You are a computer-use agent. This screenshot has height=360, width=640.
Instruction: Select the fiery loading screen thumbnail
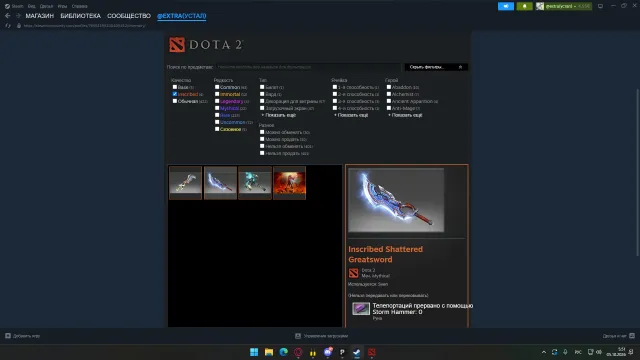click(x=289, y=182)
